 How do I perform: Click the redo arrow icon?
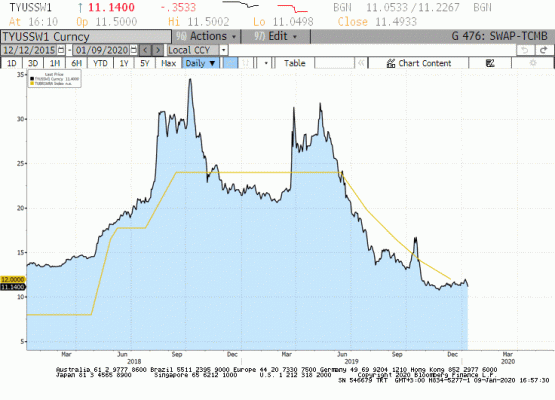coord(544,50)
